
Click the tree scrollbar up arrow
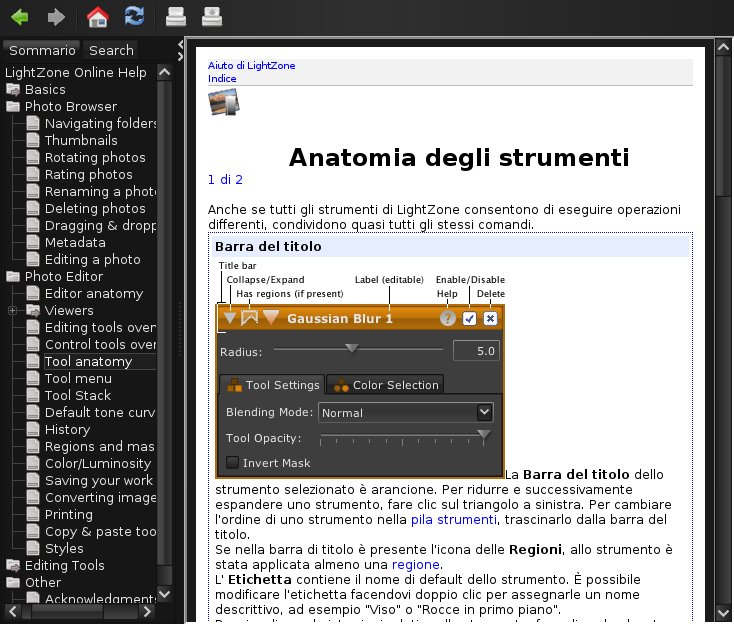tap(164, 72)
